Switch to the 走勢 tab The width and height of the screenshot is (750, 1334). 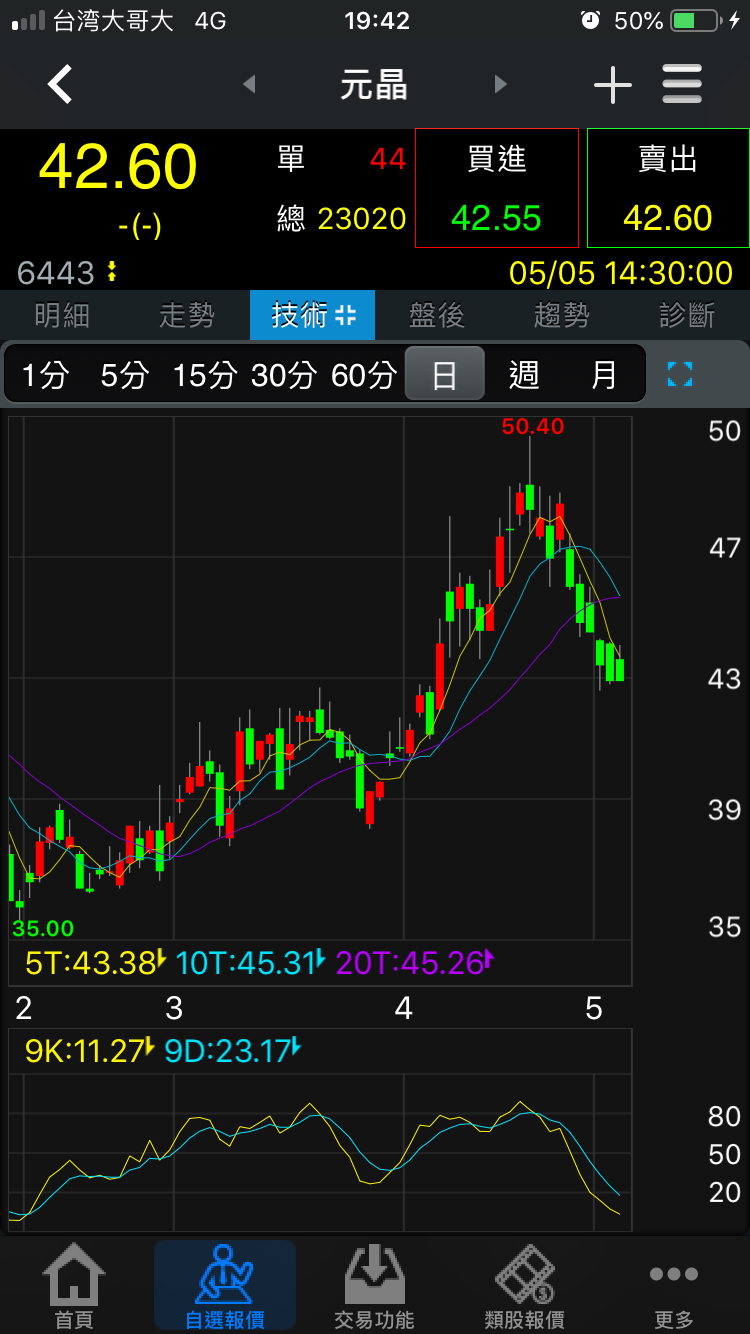click(187, 316)
